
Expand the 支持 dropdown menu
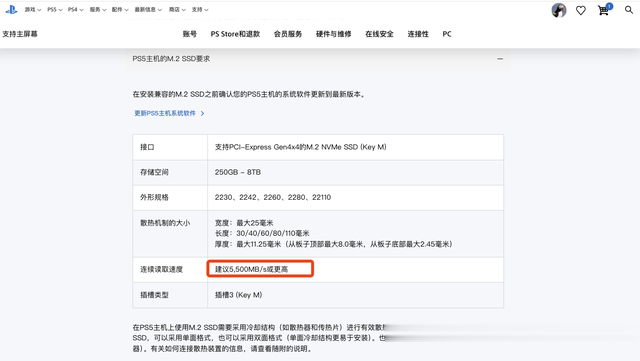[200, 9]
